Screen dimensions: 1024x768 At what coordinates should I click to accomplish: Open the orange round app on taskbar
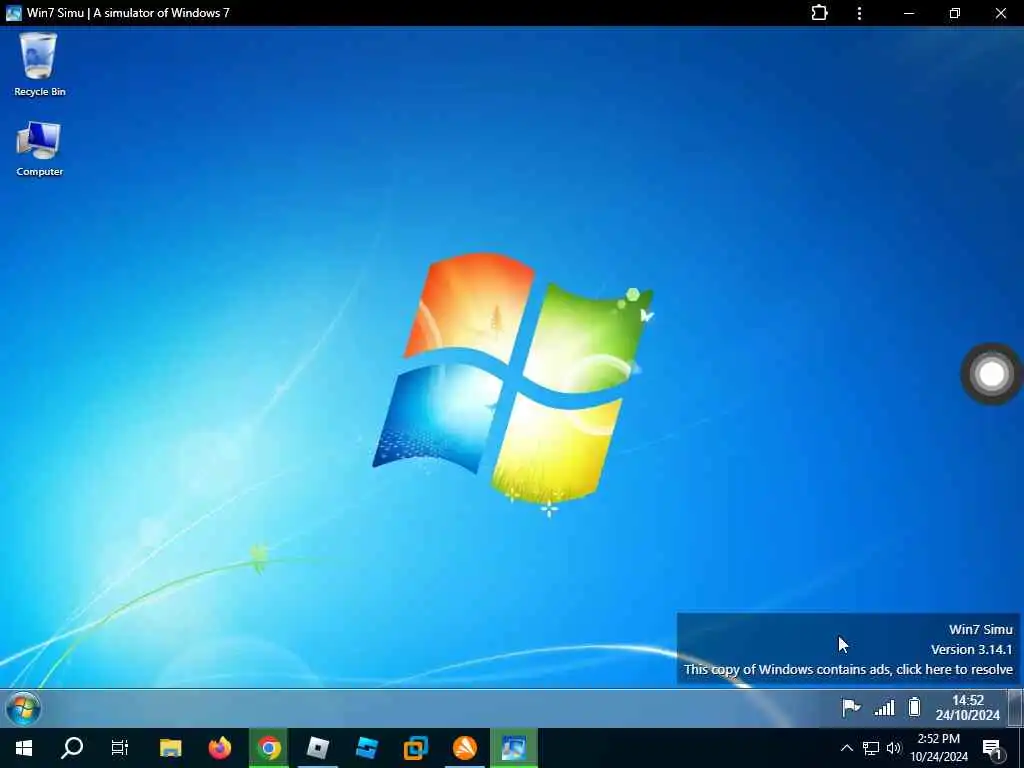tap(465, 748)
